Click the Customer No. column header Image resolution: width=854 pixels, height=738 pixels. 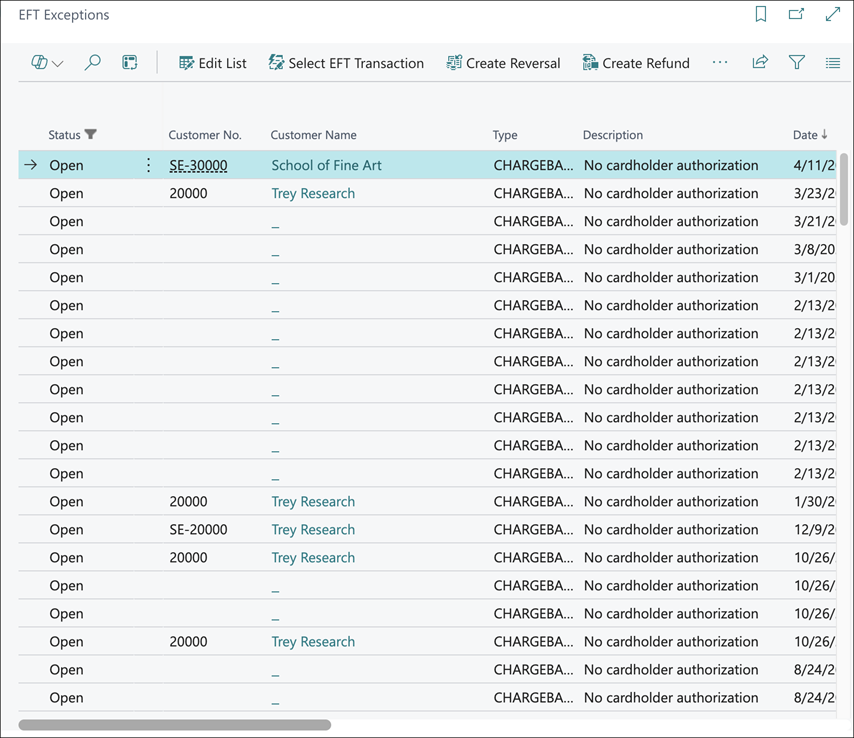205,135
